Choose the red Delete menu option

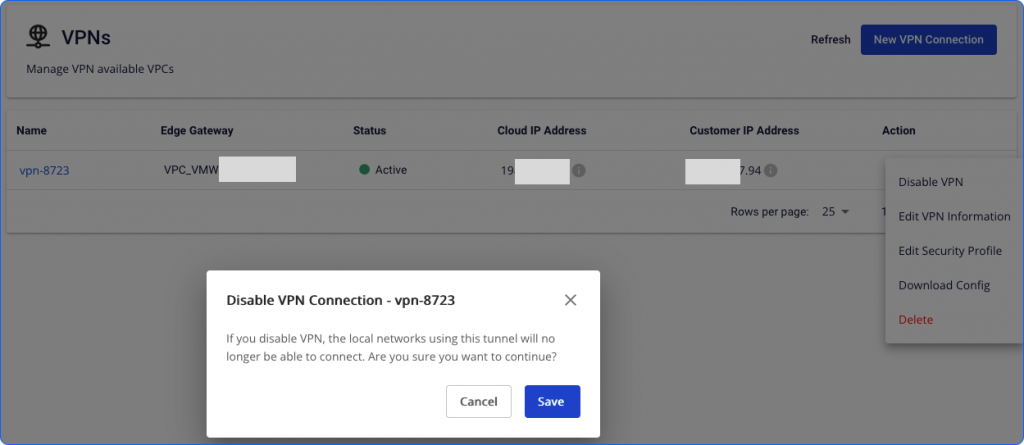(916, 319)
